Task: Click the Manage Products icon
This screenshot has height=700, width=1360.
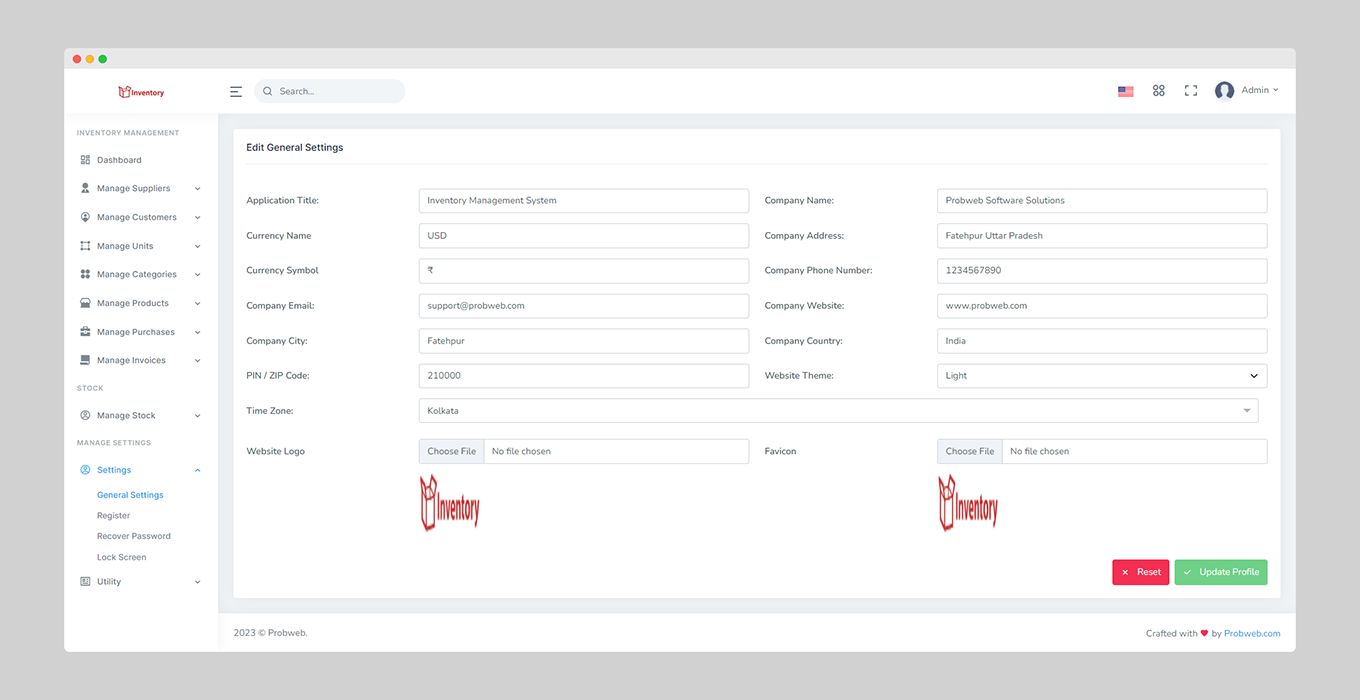Action: tap(85, 303)
